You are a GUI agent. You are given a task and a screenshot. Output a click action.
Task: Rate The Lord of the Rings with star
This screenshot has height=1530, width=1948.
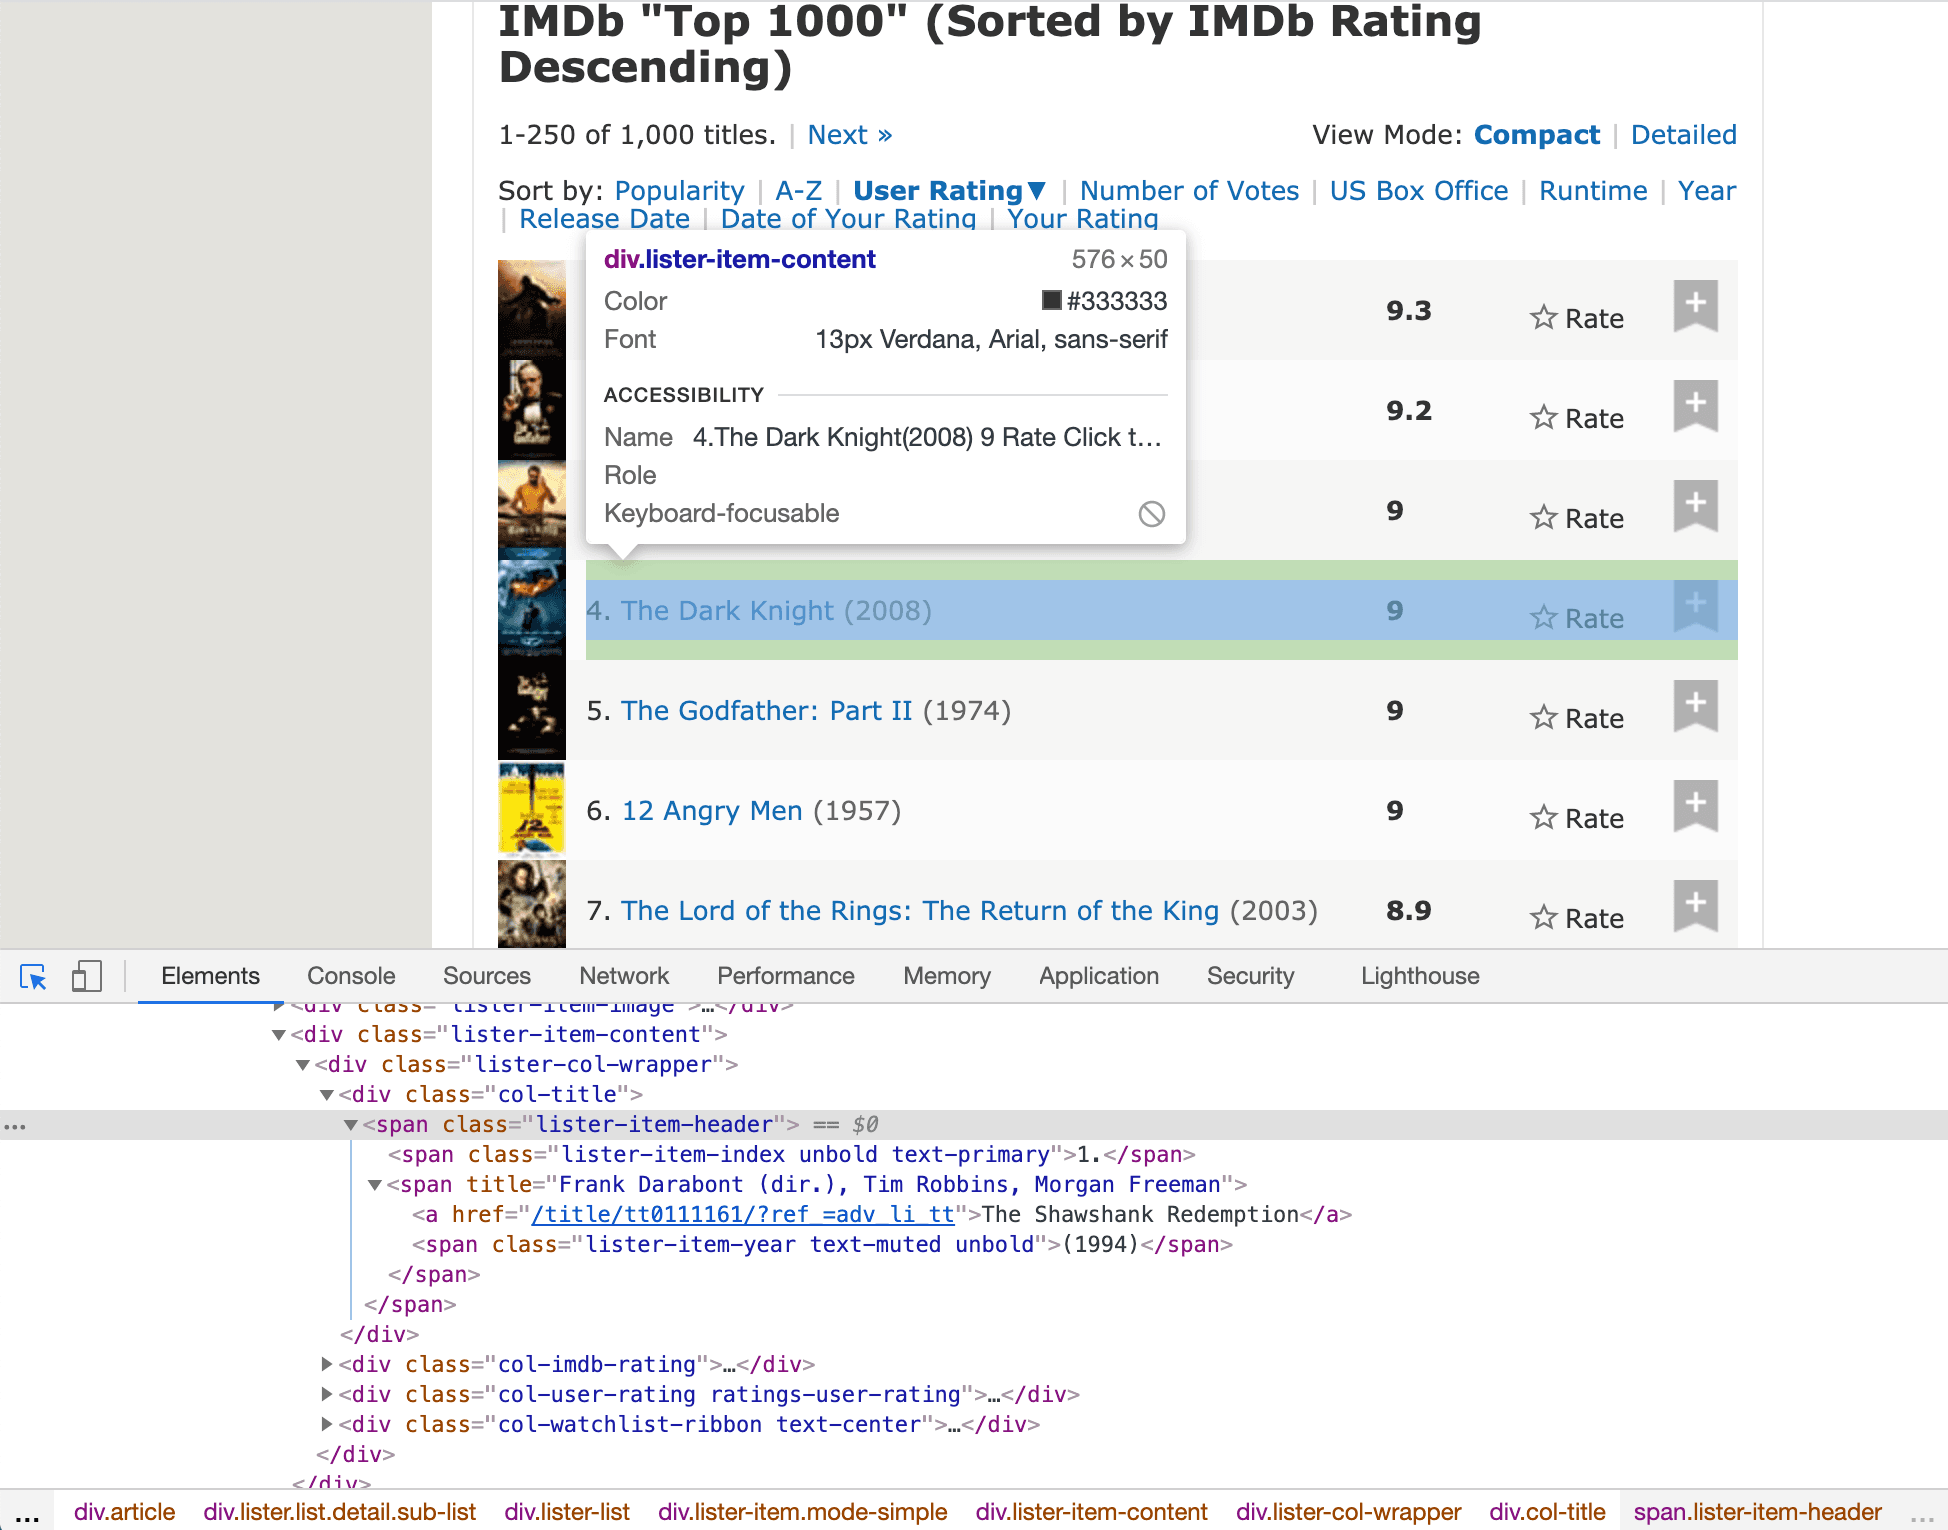click(x=1544, y=918)
